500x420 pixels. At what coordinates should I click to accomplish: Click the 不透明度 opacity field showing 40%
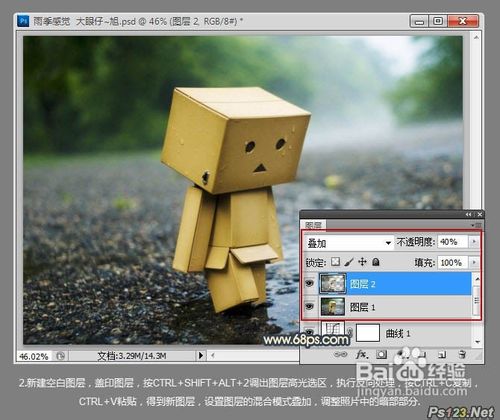453,242
